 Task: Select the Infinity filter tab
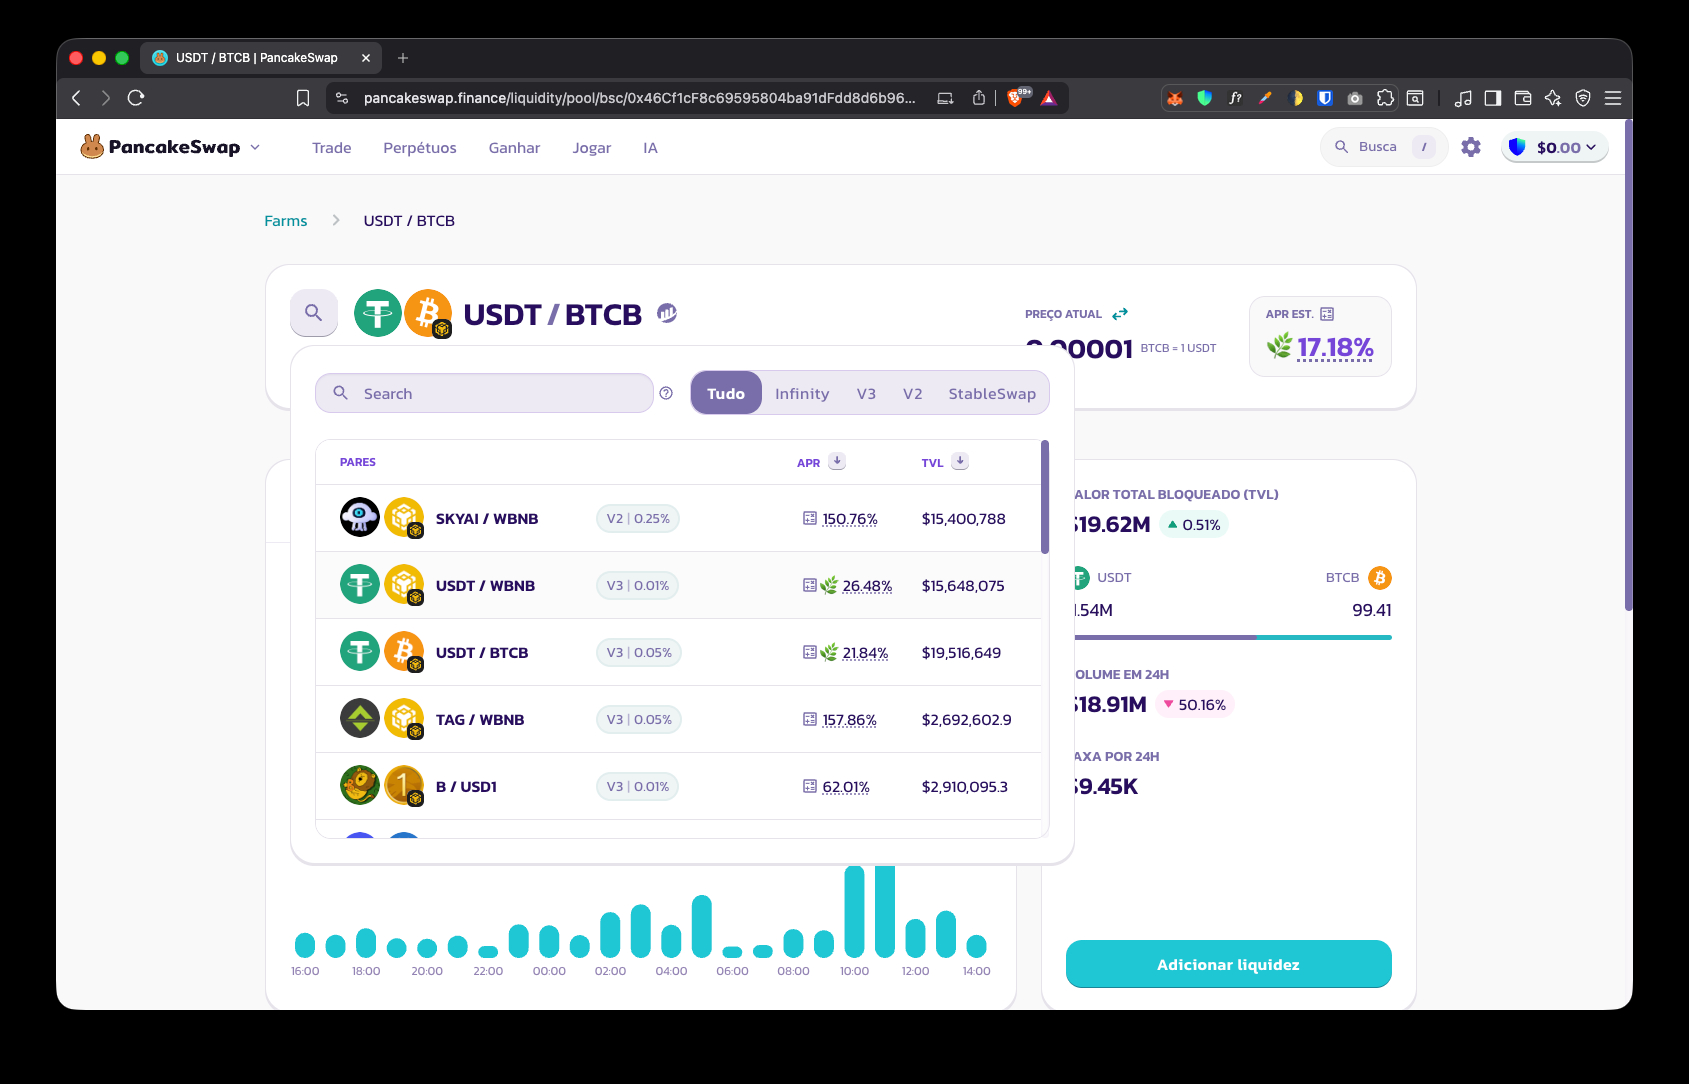802,394
